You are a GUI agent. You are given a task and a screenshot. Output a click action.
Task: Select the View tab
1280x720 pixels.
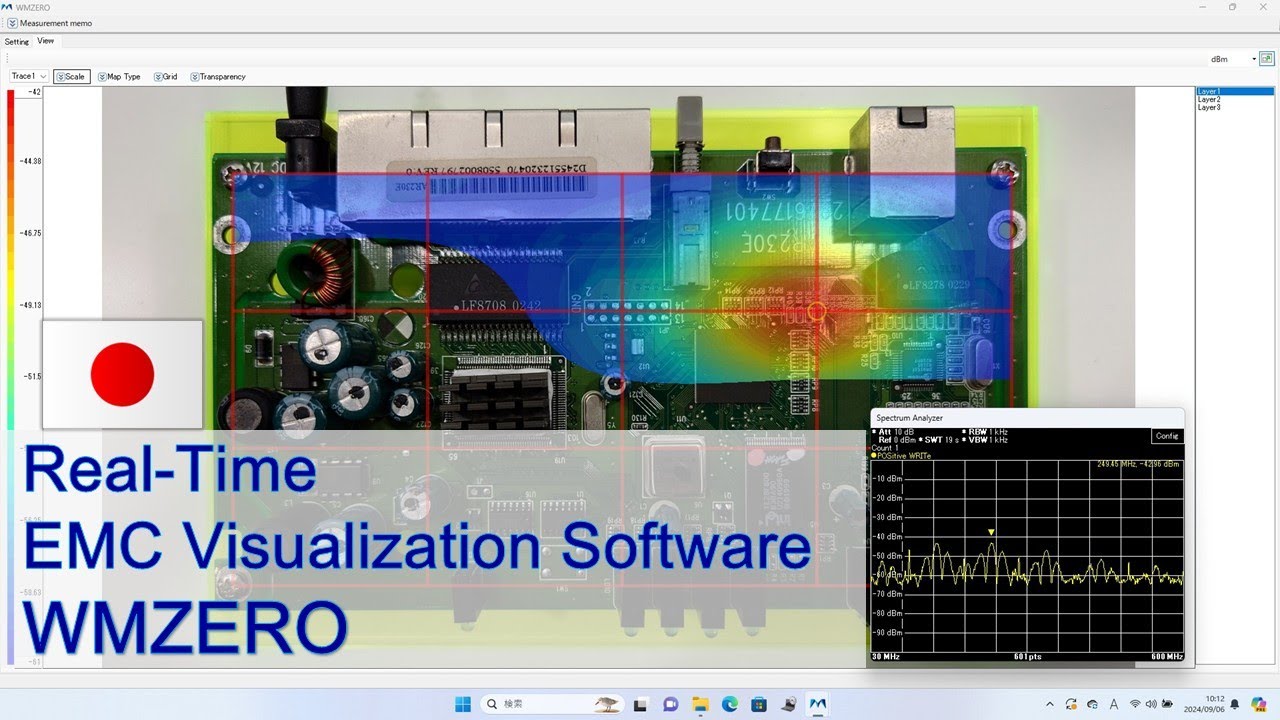(46, 41)
